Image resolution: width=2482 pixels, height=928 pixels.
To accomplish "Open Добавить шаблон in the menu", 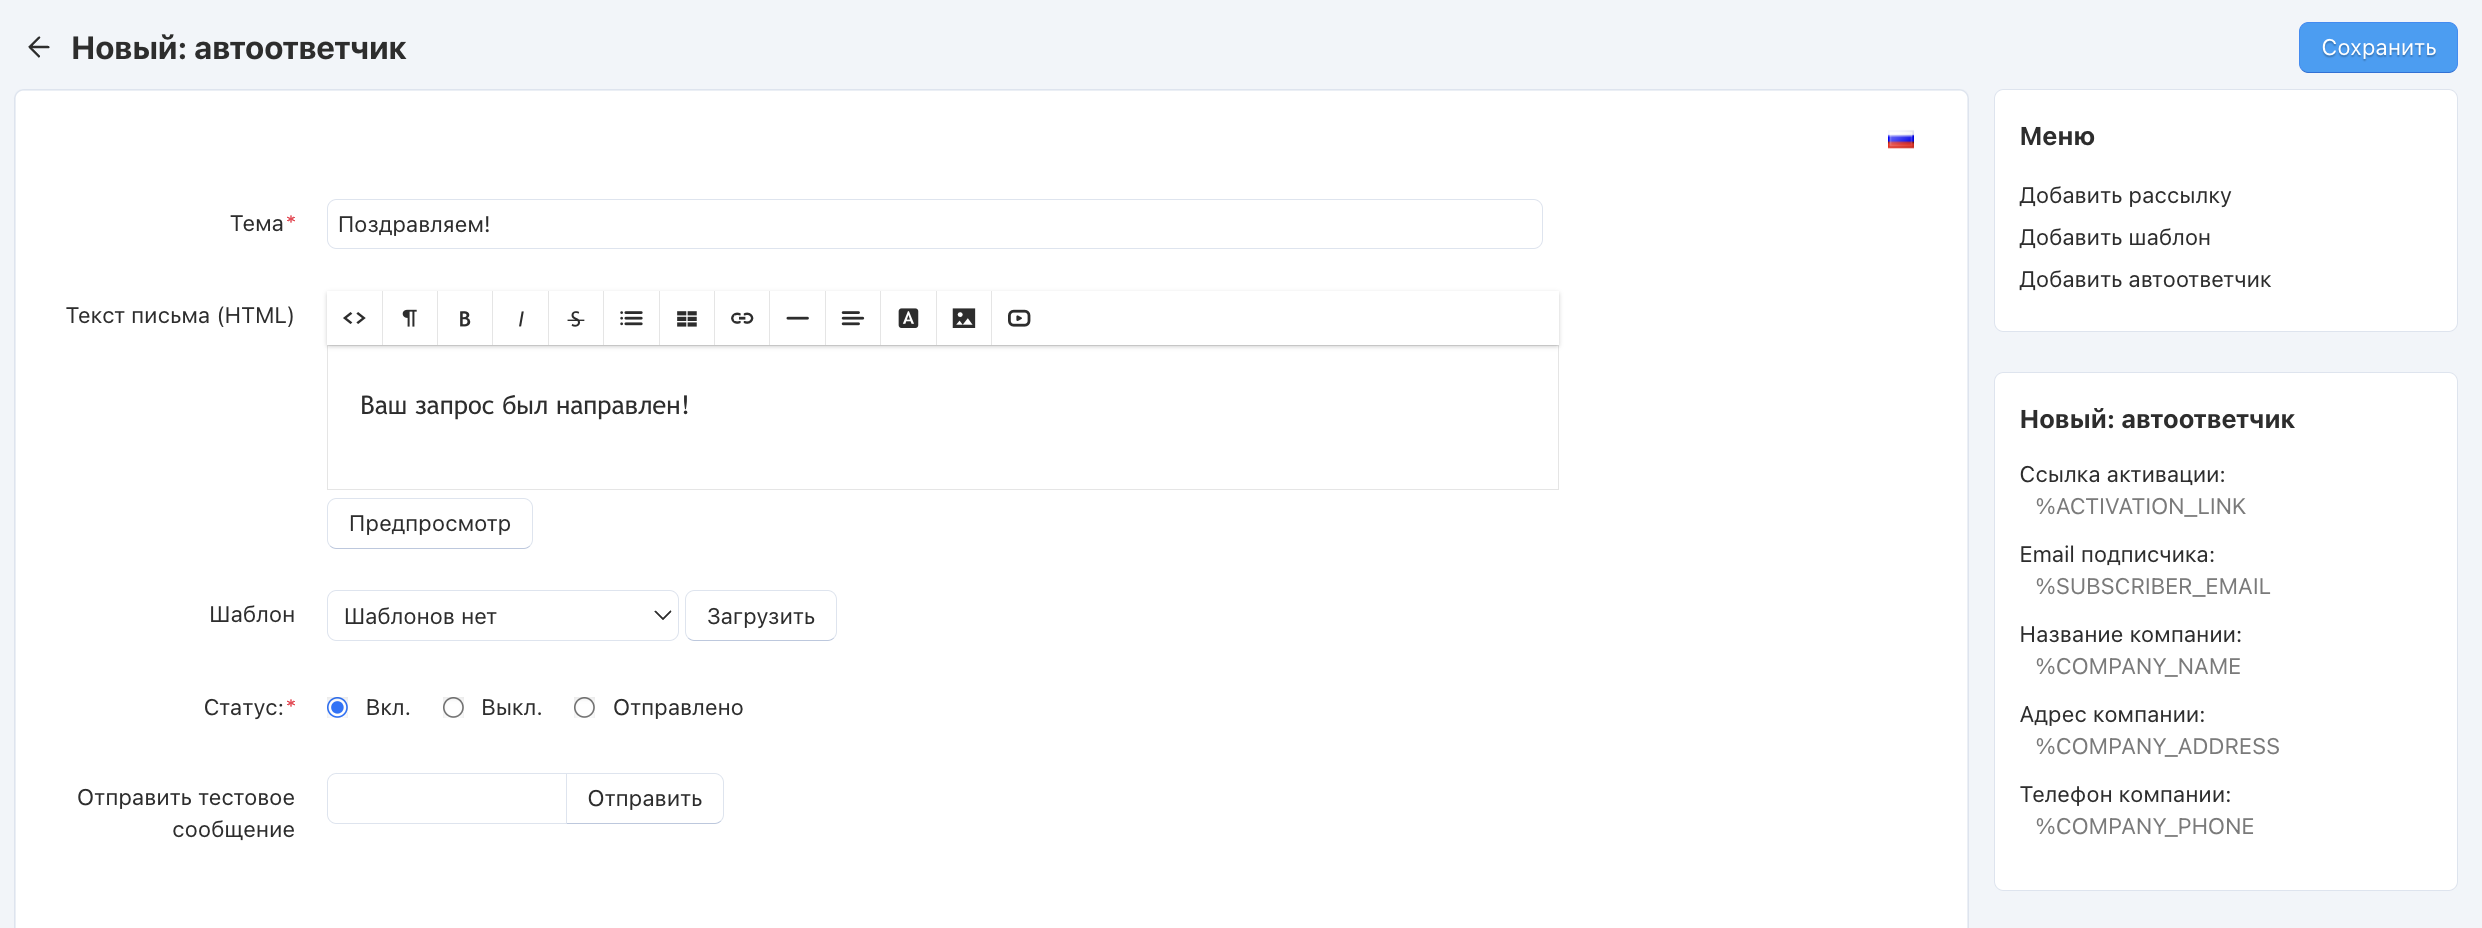I will 2115,238.
